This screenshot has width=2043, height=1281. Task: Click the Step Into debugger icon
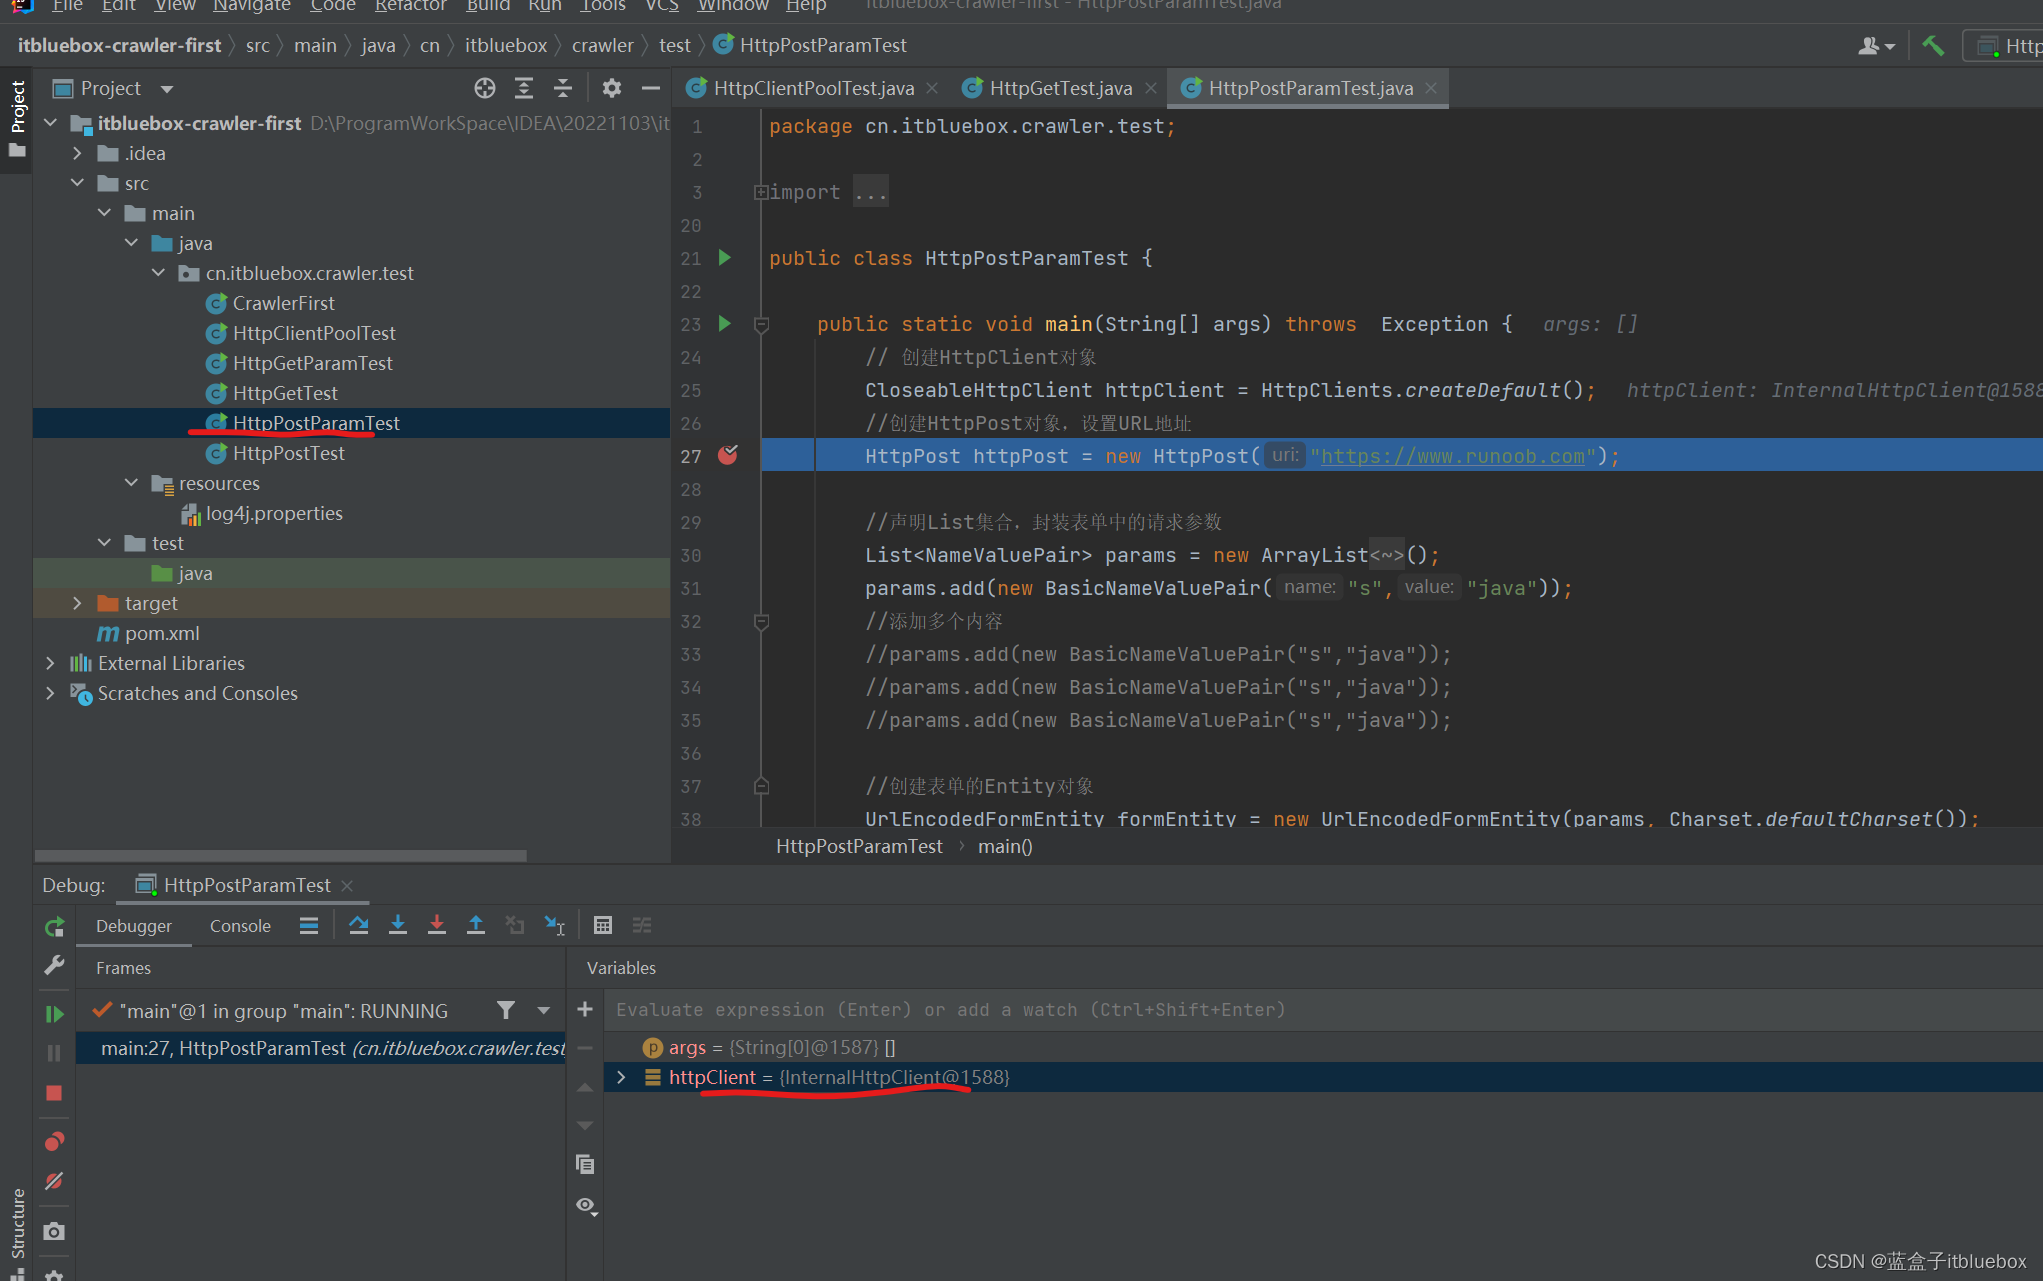coord(397,925)
